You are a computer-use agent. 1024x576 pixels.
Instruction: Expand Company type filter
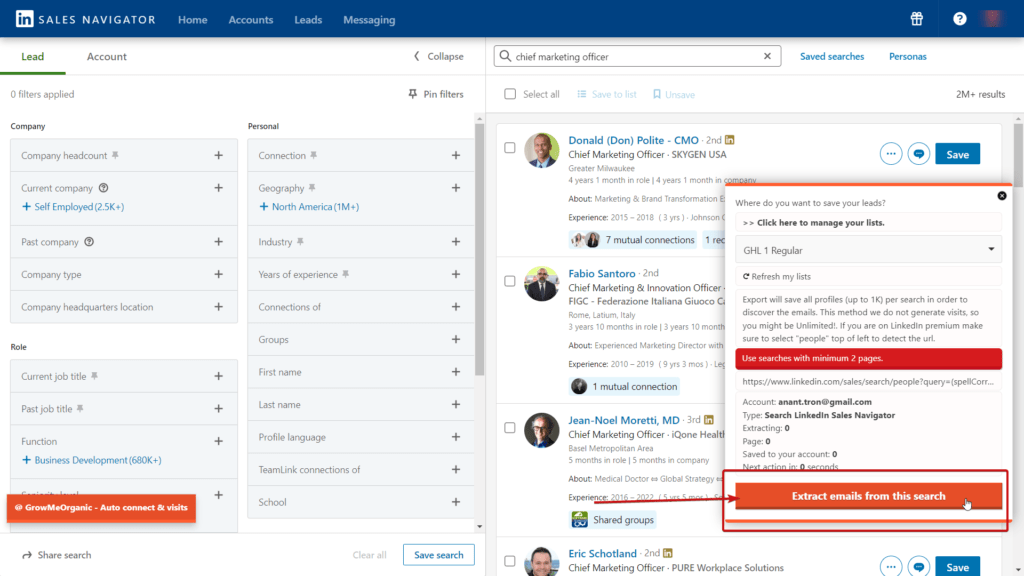[218, 274]
